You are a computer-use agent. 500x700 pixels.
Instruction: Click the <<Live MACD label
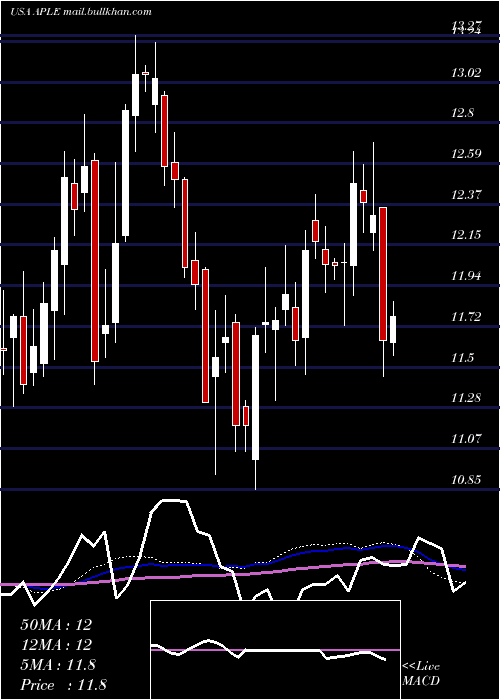(x=421, y=673)
